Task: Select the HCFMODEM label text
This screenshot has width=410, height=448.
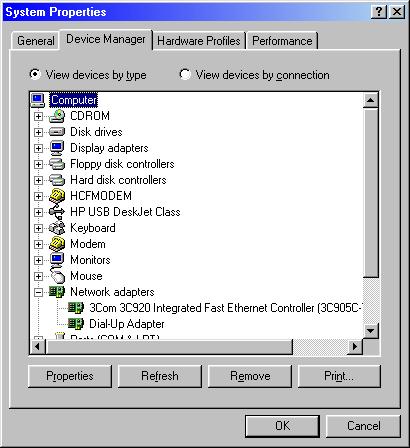Action: coord(101,196)
